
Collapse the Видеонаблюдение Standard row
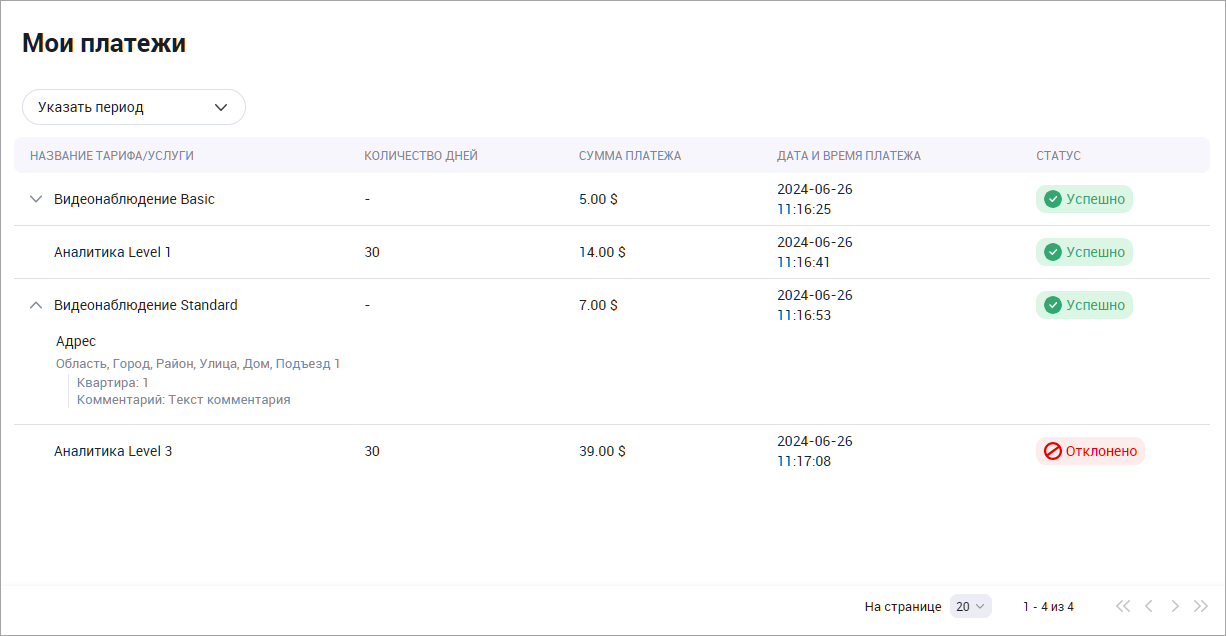[36, 305]
